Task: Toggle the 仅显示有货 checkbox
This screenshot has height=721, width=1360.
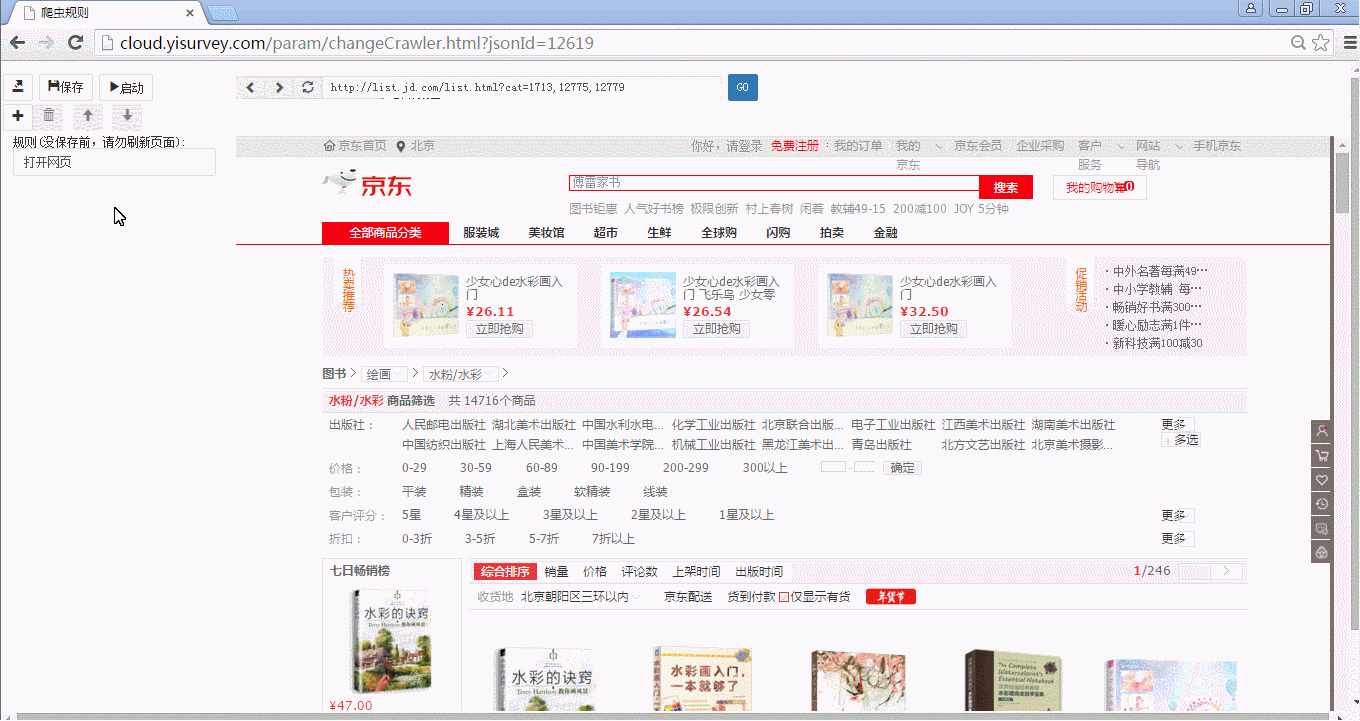Action: tap(784, 597)
